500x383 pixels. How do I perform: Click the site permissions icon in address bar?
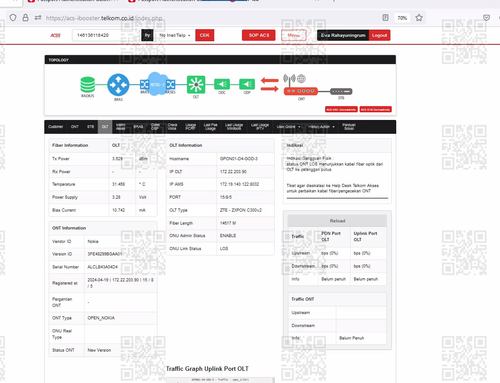point(38,18)
